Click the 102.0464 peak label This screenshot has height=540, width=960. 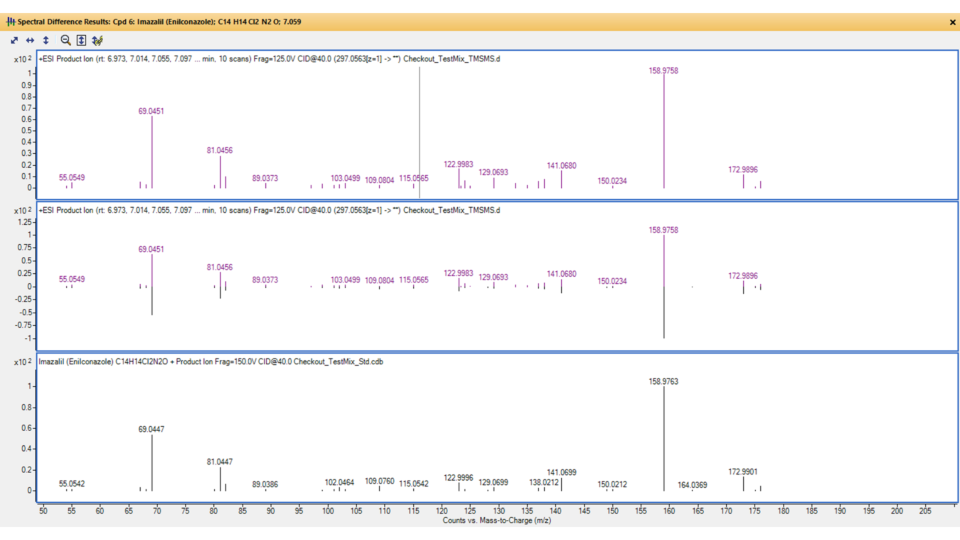coord(339,482)
